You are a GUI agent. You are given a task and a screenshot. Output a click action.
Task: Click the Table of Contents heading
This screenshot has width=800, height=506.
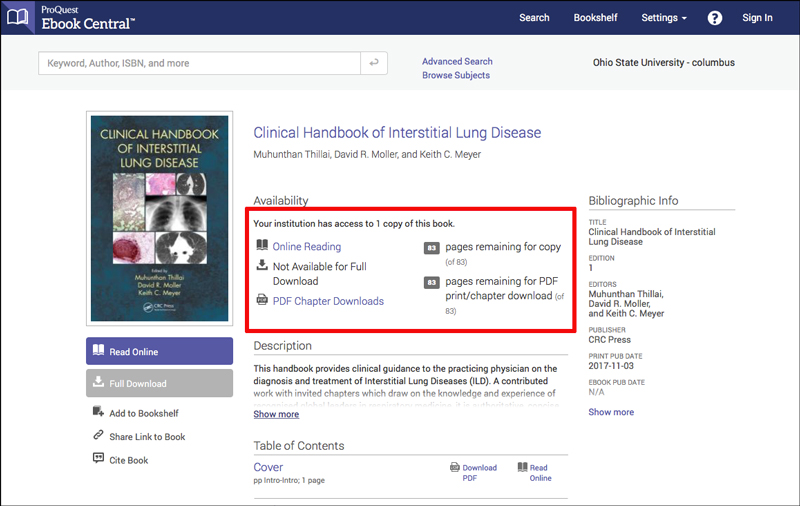coord(298,445)
